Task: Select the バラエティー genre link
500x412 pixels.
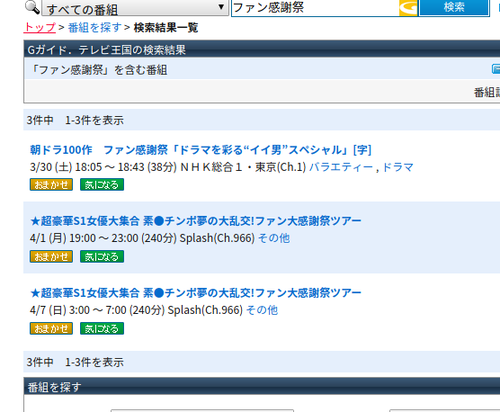Action: (x=341, y=167)
